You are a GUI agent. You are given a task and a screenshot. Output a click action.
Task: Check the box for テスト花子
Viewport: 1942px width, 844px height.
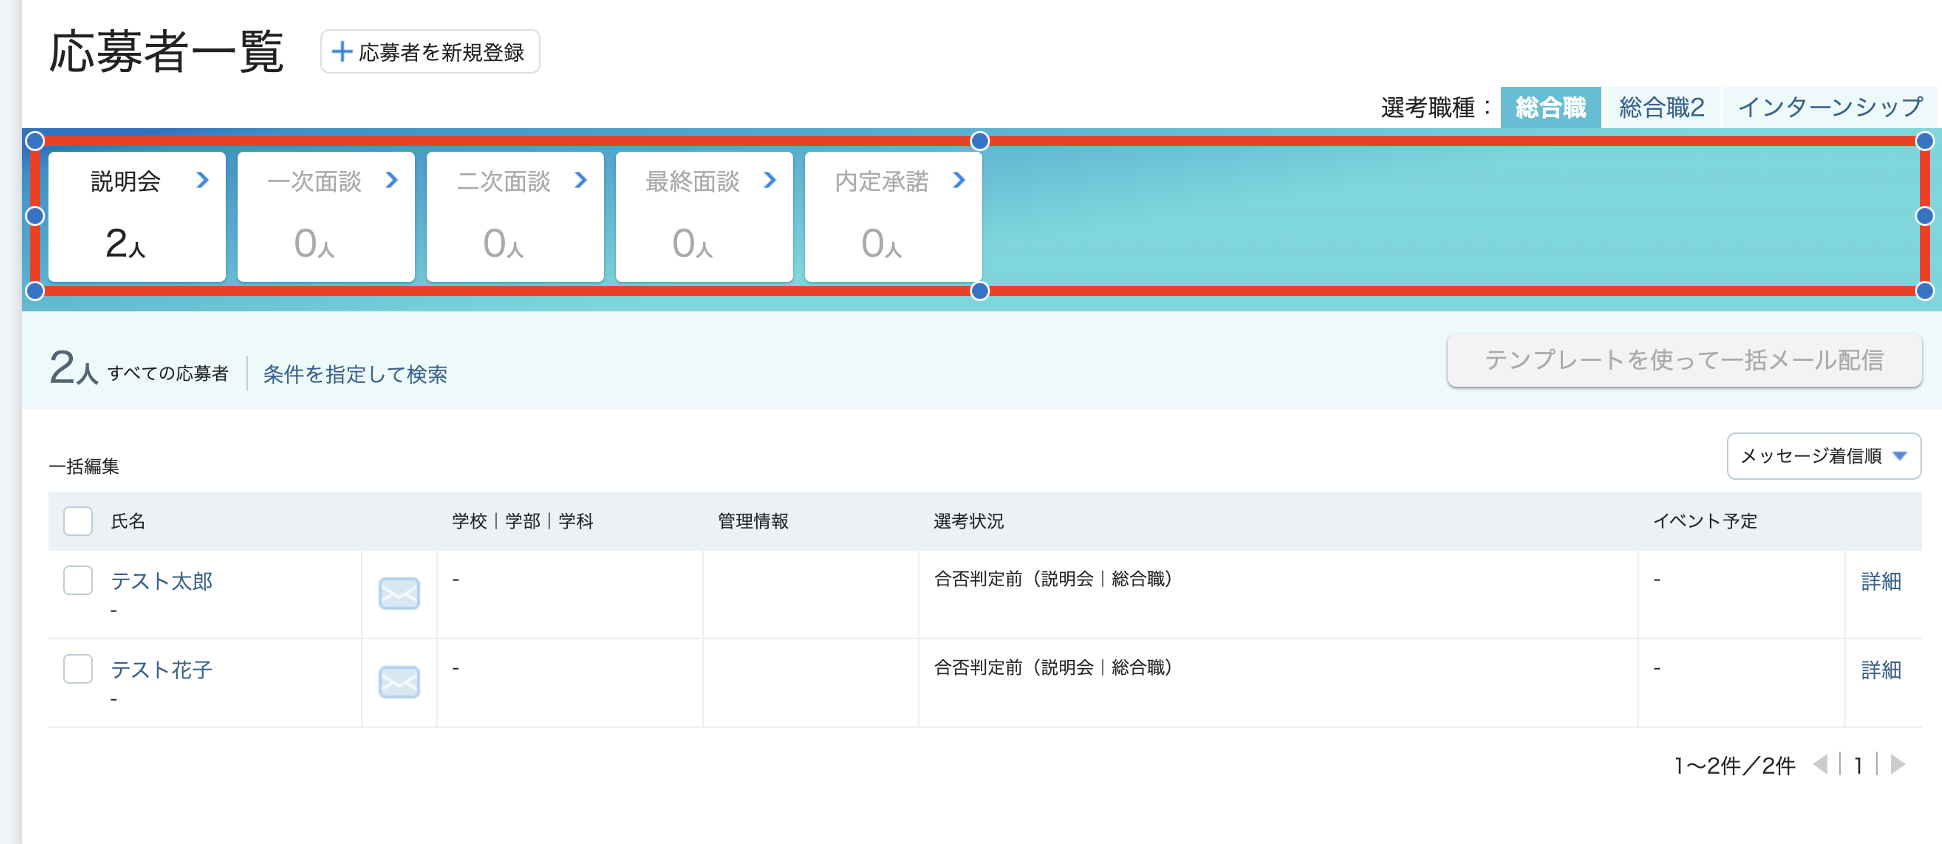pyautogui.click(x=78, y=668)
